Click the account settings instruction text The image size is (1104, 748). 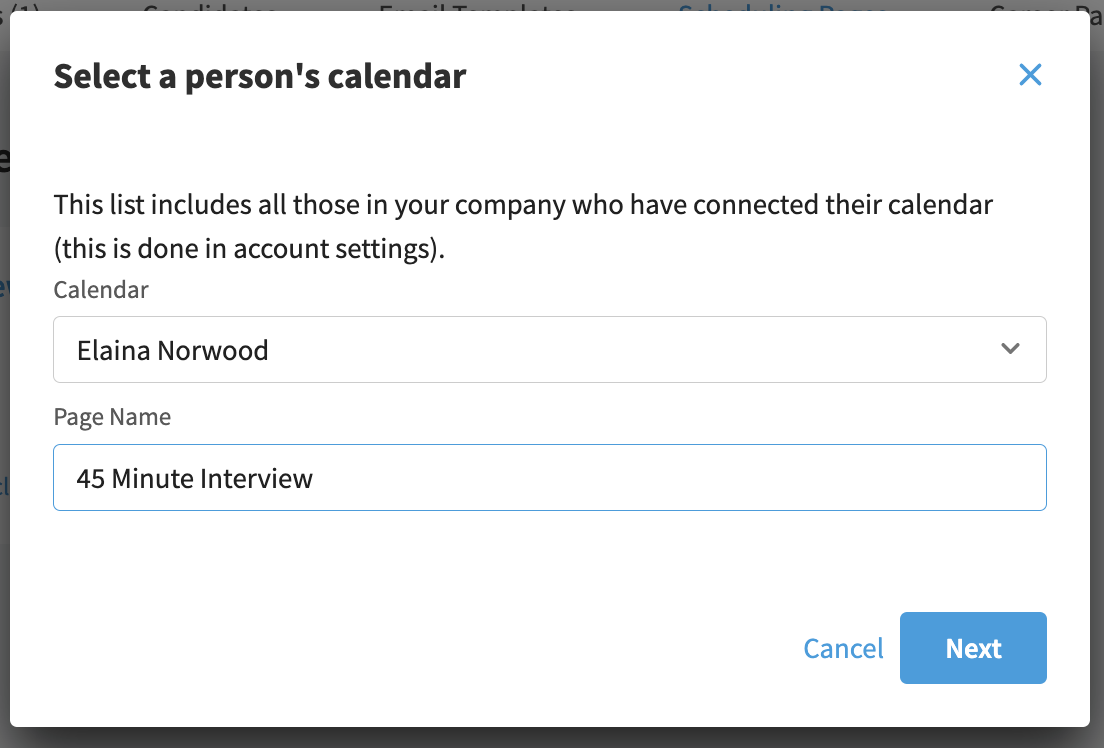pos(249,249)
